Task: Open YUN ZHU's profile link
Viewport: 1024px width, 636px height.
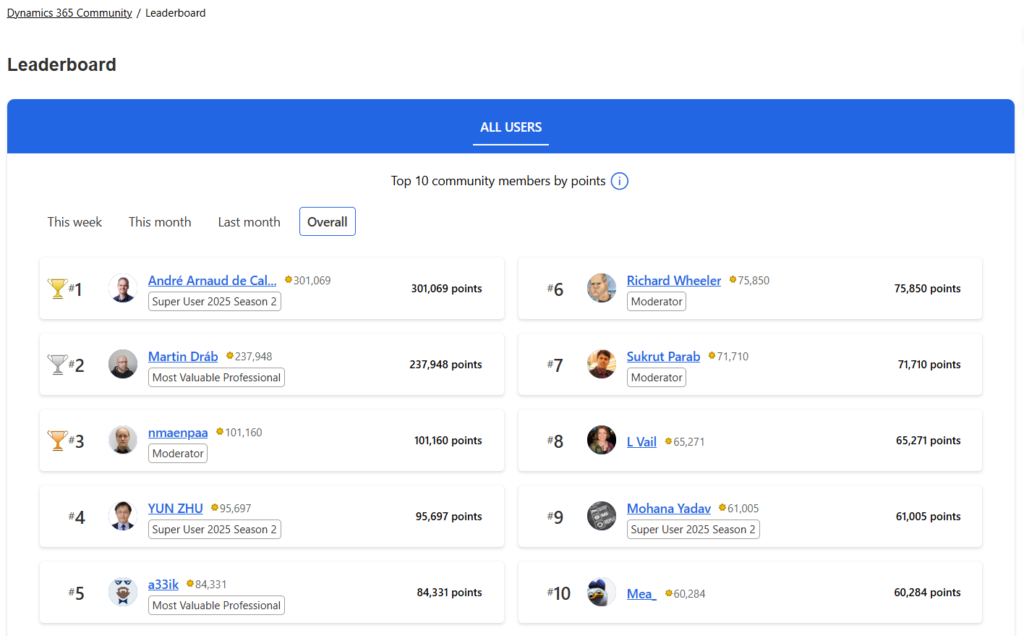Action: point(175,508)
